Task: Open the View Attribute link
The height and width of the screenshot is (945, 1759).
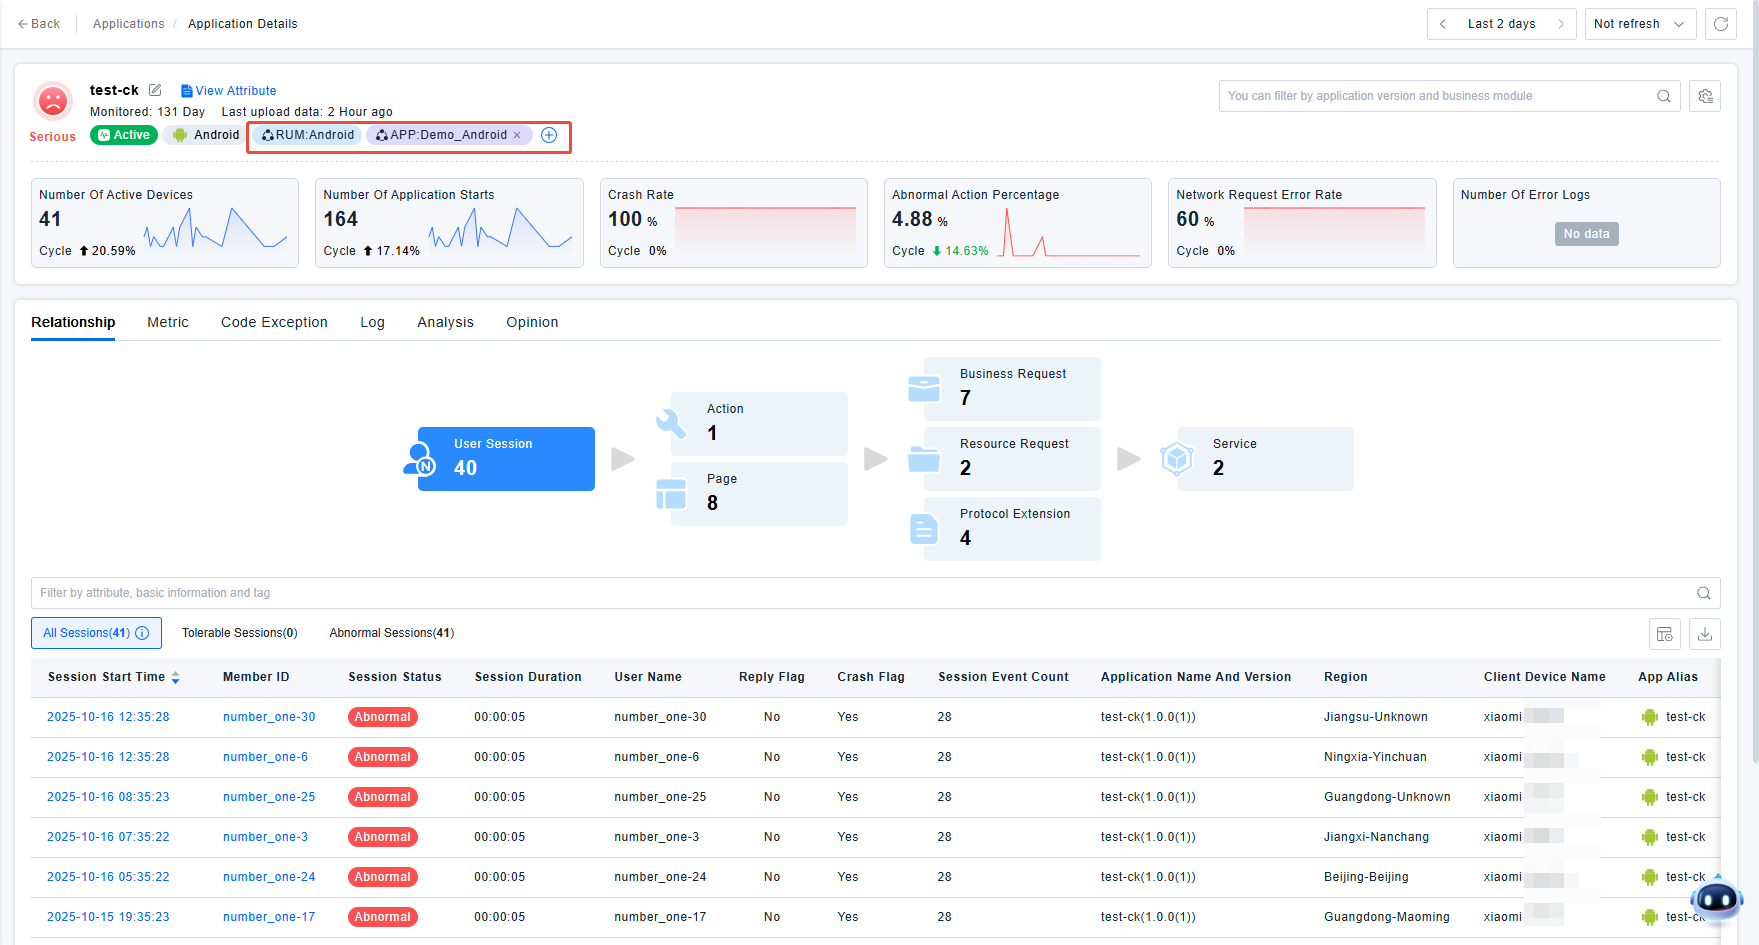Action: (229, 91)
